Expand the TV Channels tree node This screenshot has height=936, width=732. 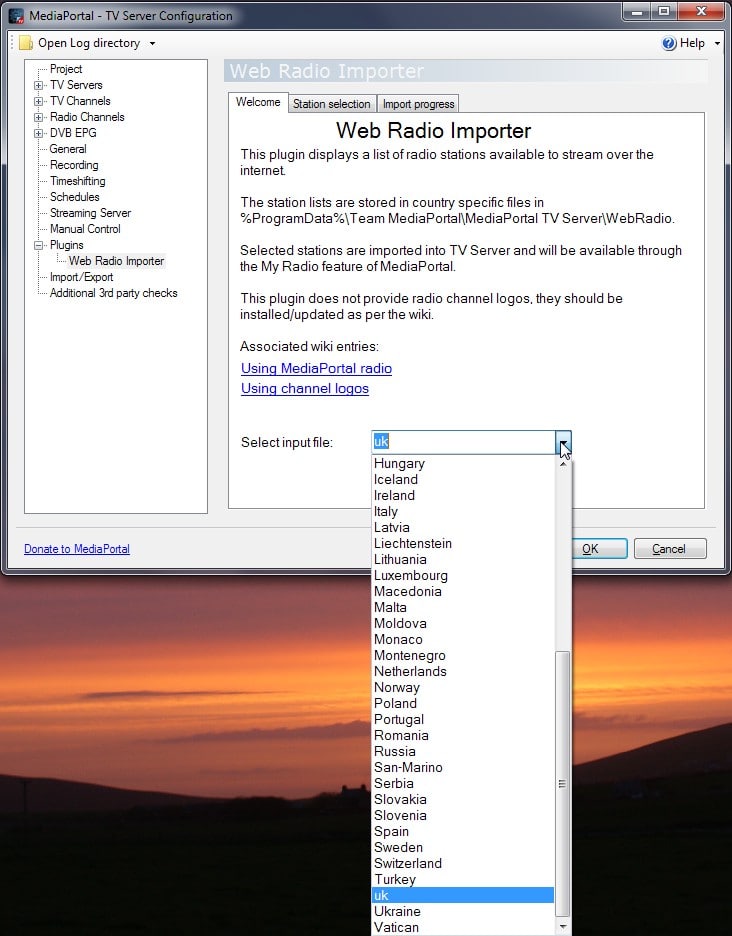point(38,101)
